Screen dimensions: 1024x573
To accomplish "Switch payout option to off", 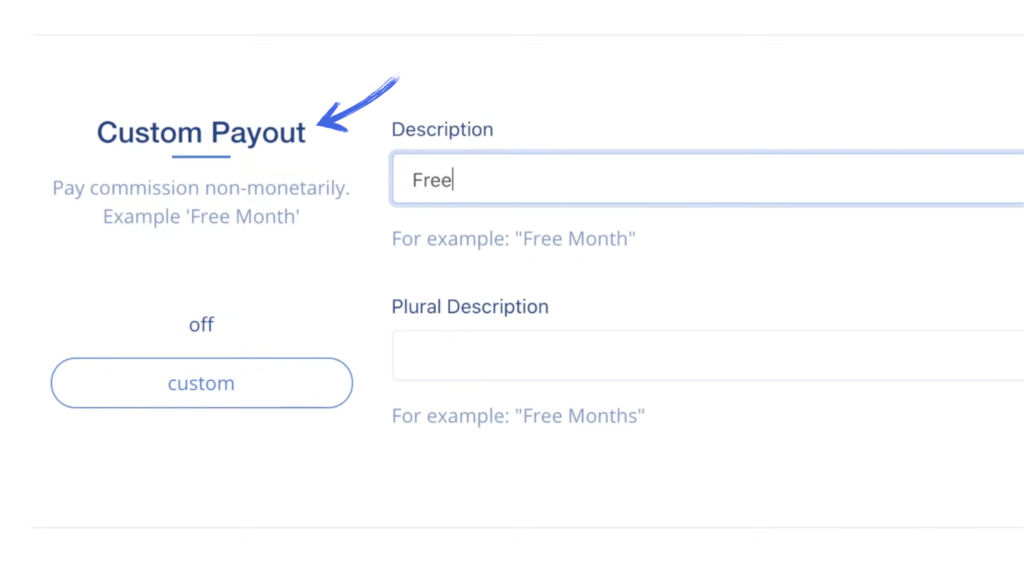I will coord(201,325).
